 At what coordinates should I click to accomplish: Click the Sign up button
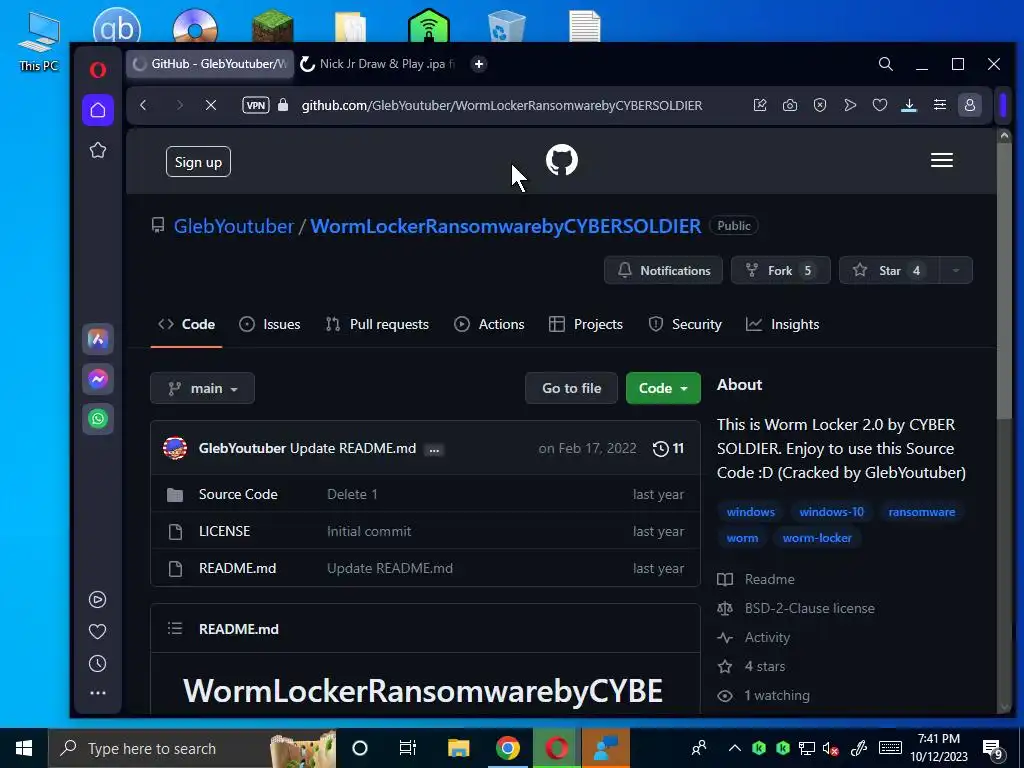(198, 162)
